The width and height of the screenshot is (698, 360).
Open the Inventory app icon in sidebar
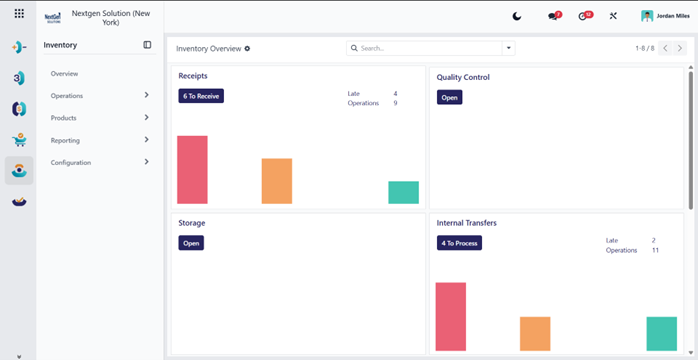(19, 170)
